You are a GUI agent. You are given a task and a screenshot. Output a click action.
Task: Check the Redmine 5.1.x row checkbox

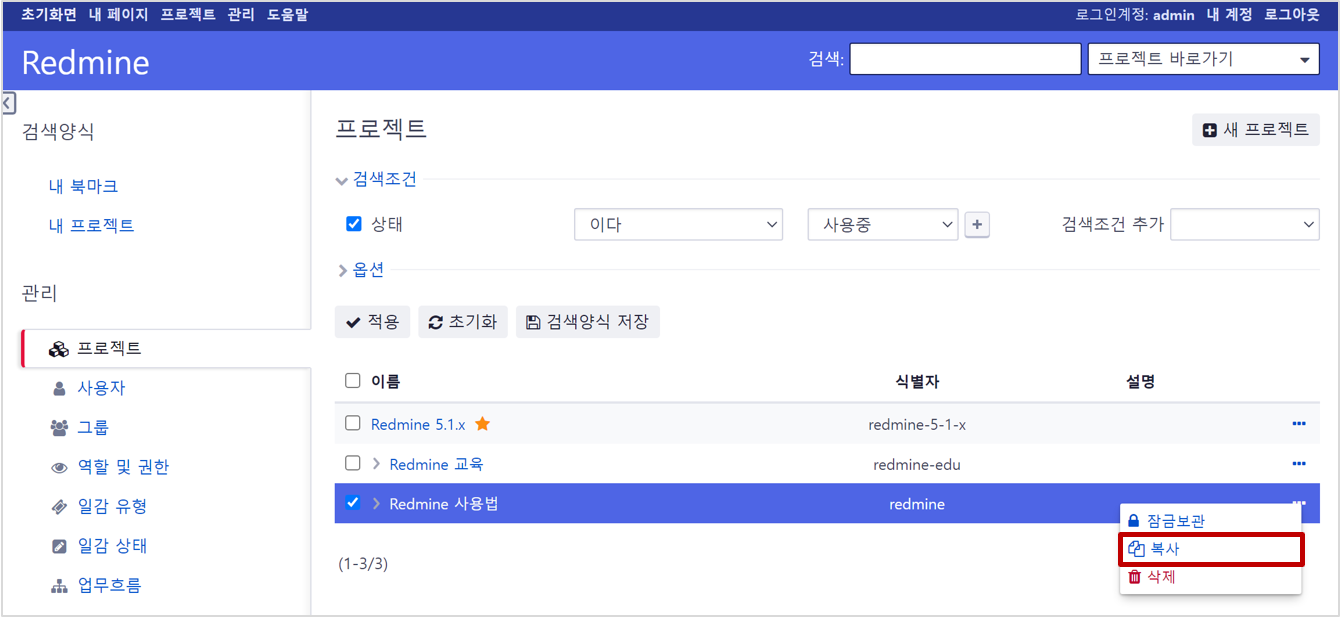coord(352,423)
